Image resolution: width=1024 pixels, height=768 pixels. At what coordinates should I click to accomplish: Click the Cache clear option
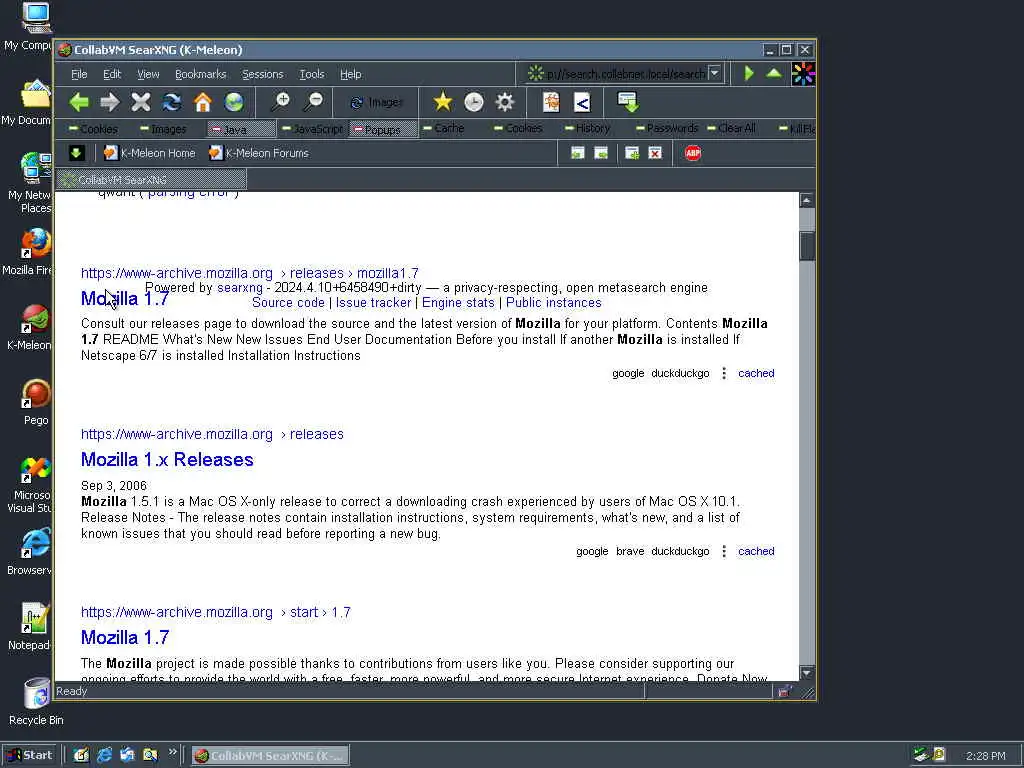coord(443,128)
